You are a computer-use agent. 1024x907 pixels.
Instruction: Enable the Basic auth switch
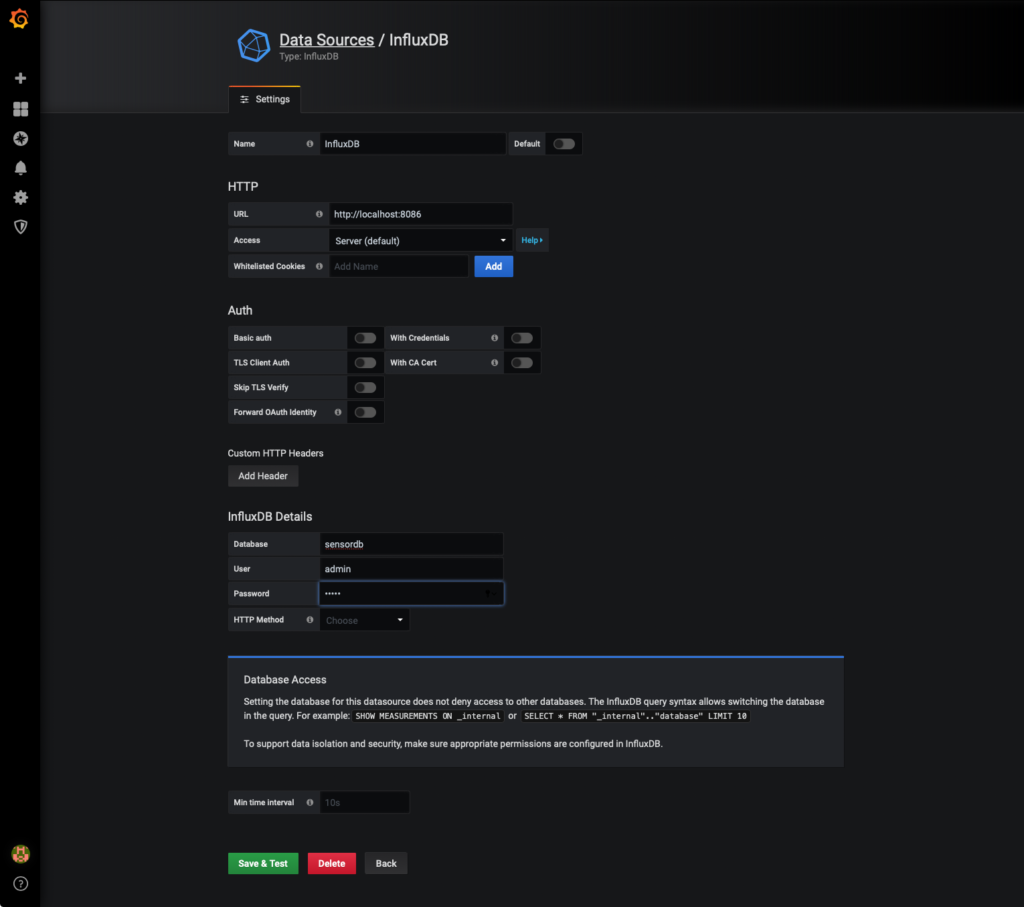[365, 338]
